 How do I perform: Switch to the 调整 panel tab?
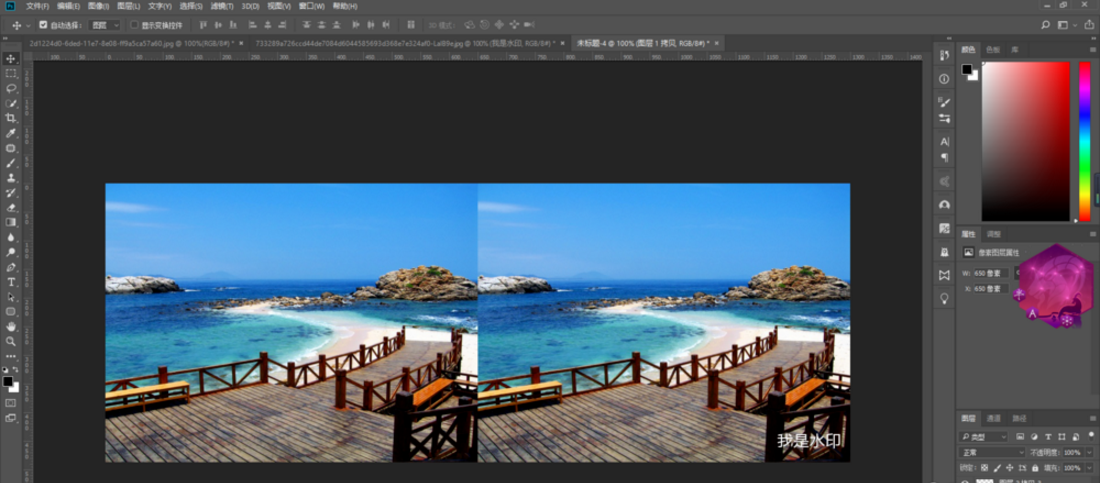993,233
